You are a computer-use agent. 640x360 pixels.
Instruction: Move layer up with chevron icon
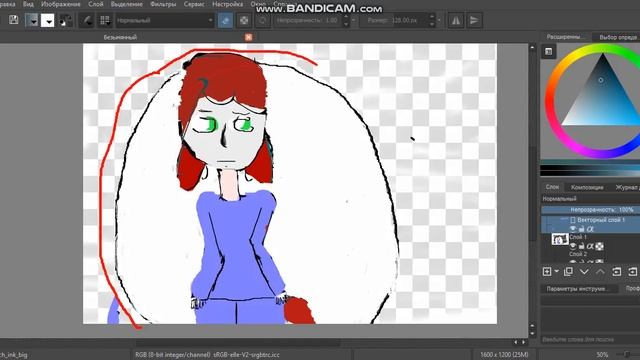point(600,271)
